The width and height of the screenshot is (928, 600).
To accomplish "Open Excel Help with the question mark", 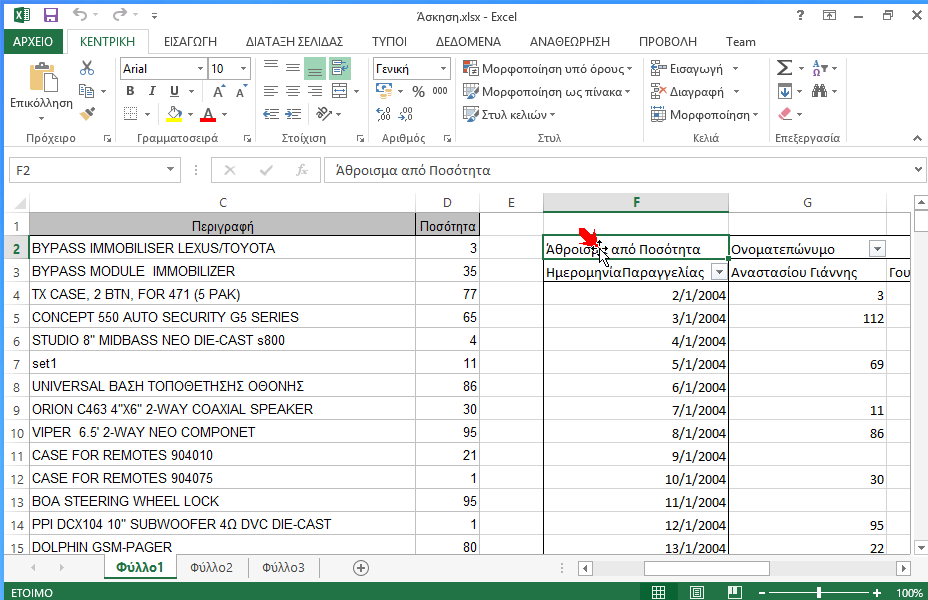I will (x=800, y=16).
